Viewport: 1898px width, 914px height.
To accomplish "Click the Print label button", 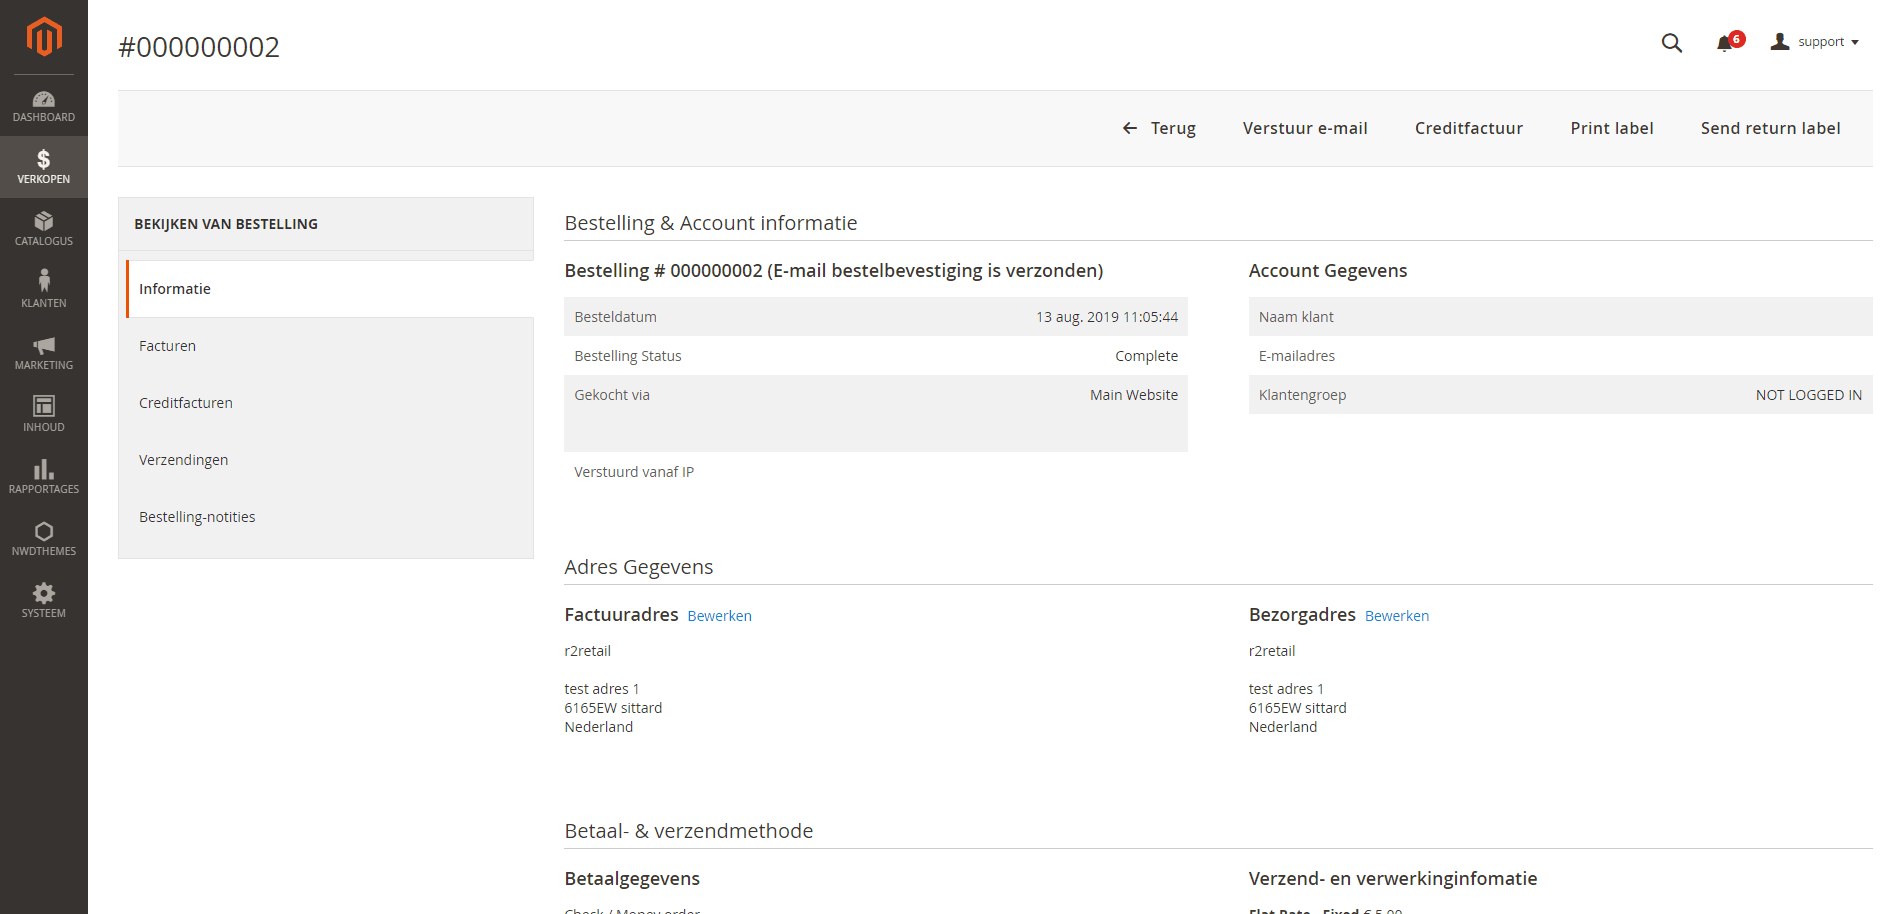I will [x=1611, y=128].
